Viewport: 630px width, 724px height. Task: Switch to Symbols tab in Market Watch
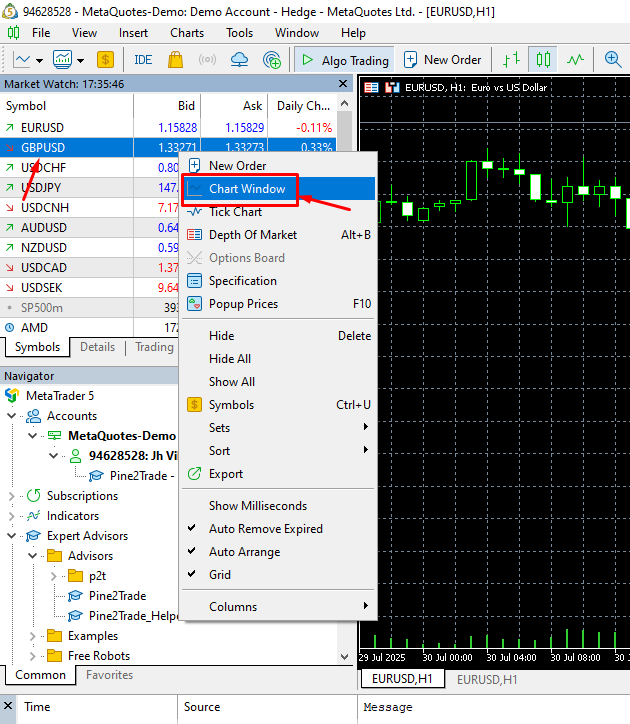tap(37, 347)
